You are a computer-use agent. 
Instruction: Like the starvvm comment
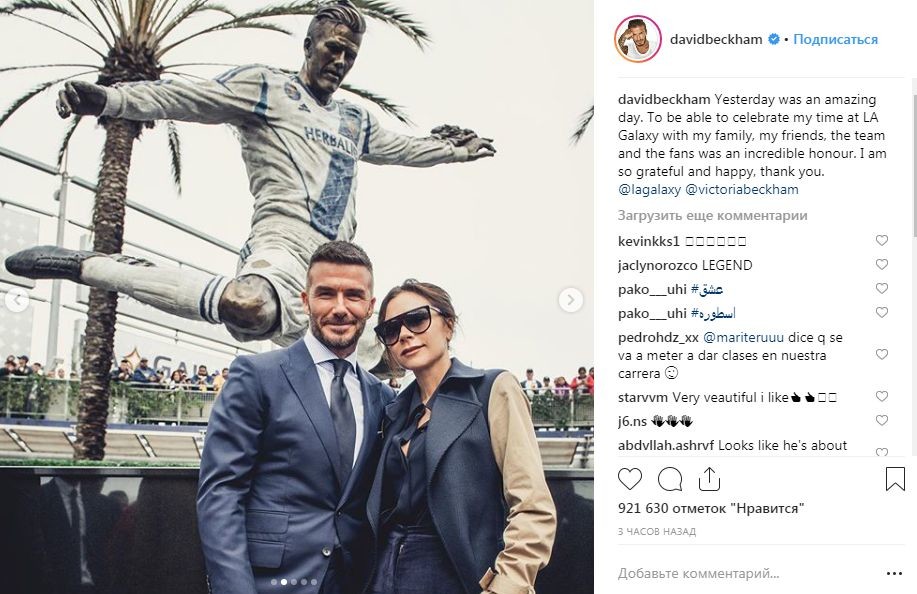click(881, 396)
